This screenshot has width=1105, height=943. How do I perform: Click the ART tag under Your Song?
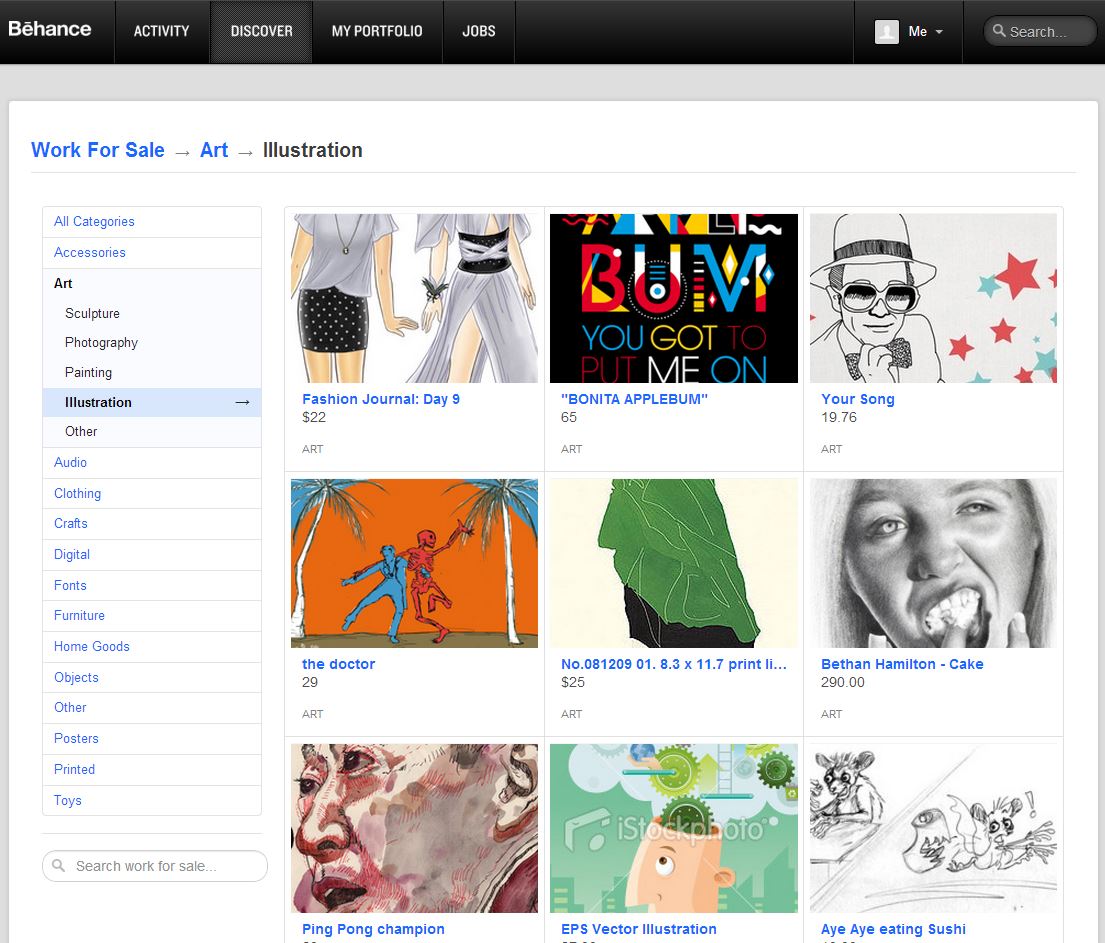point(832,449)
